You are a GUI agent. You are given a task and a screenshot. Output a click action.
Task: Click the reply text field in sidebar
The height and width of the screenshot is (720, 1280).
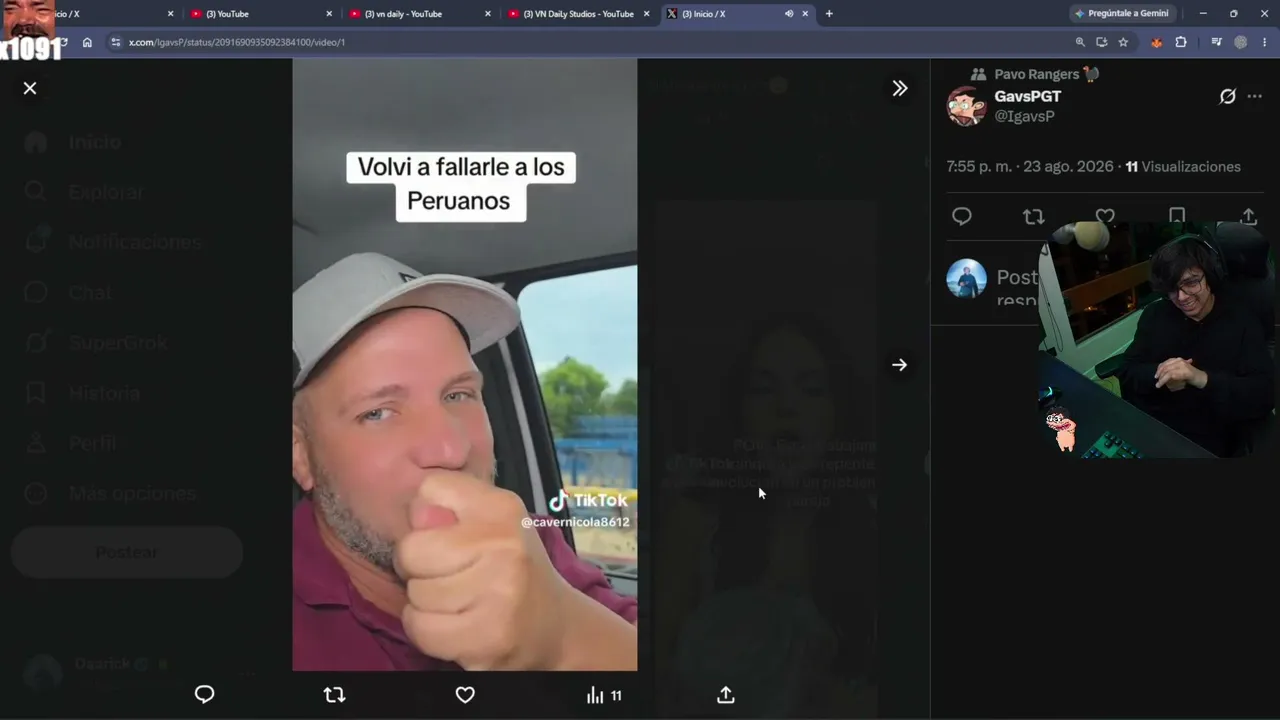[x=1017, y=287]
